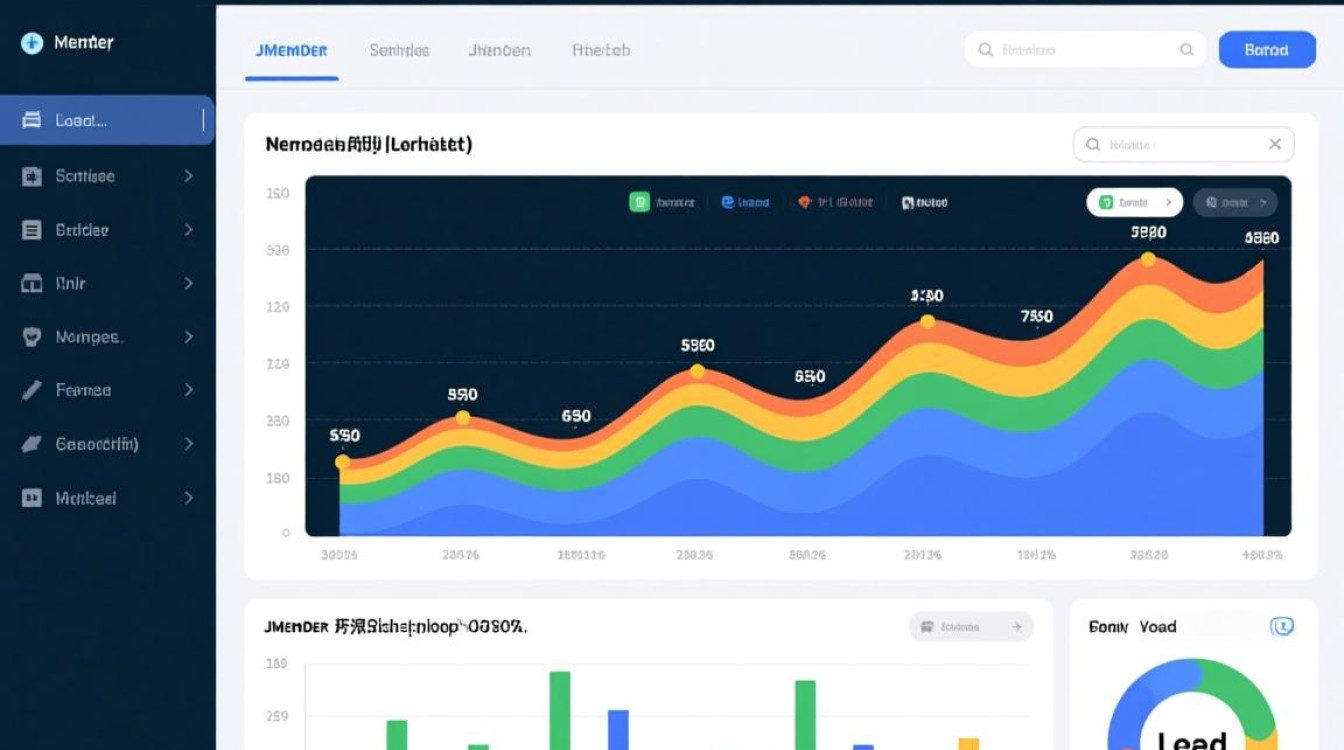Switch to the fourth top tab

click(600, 50)
